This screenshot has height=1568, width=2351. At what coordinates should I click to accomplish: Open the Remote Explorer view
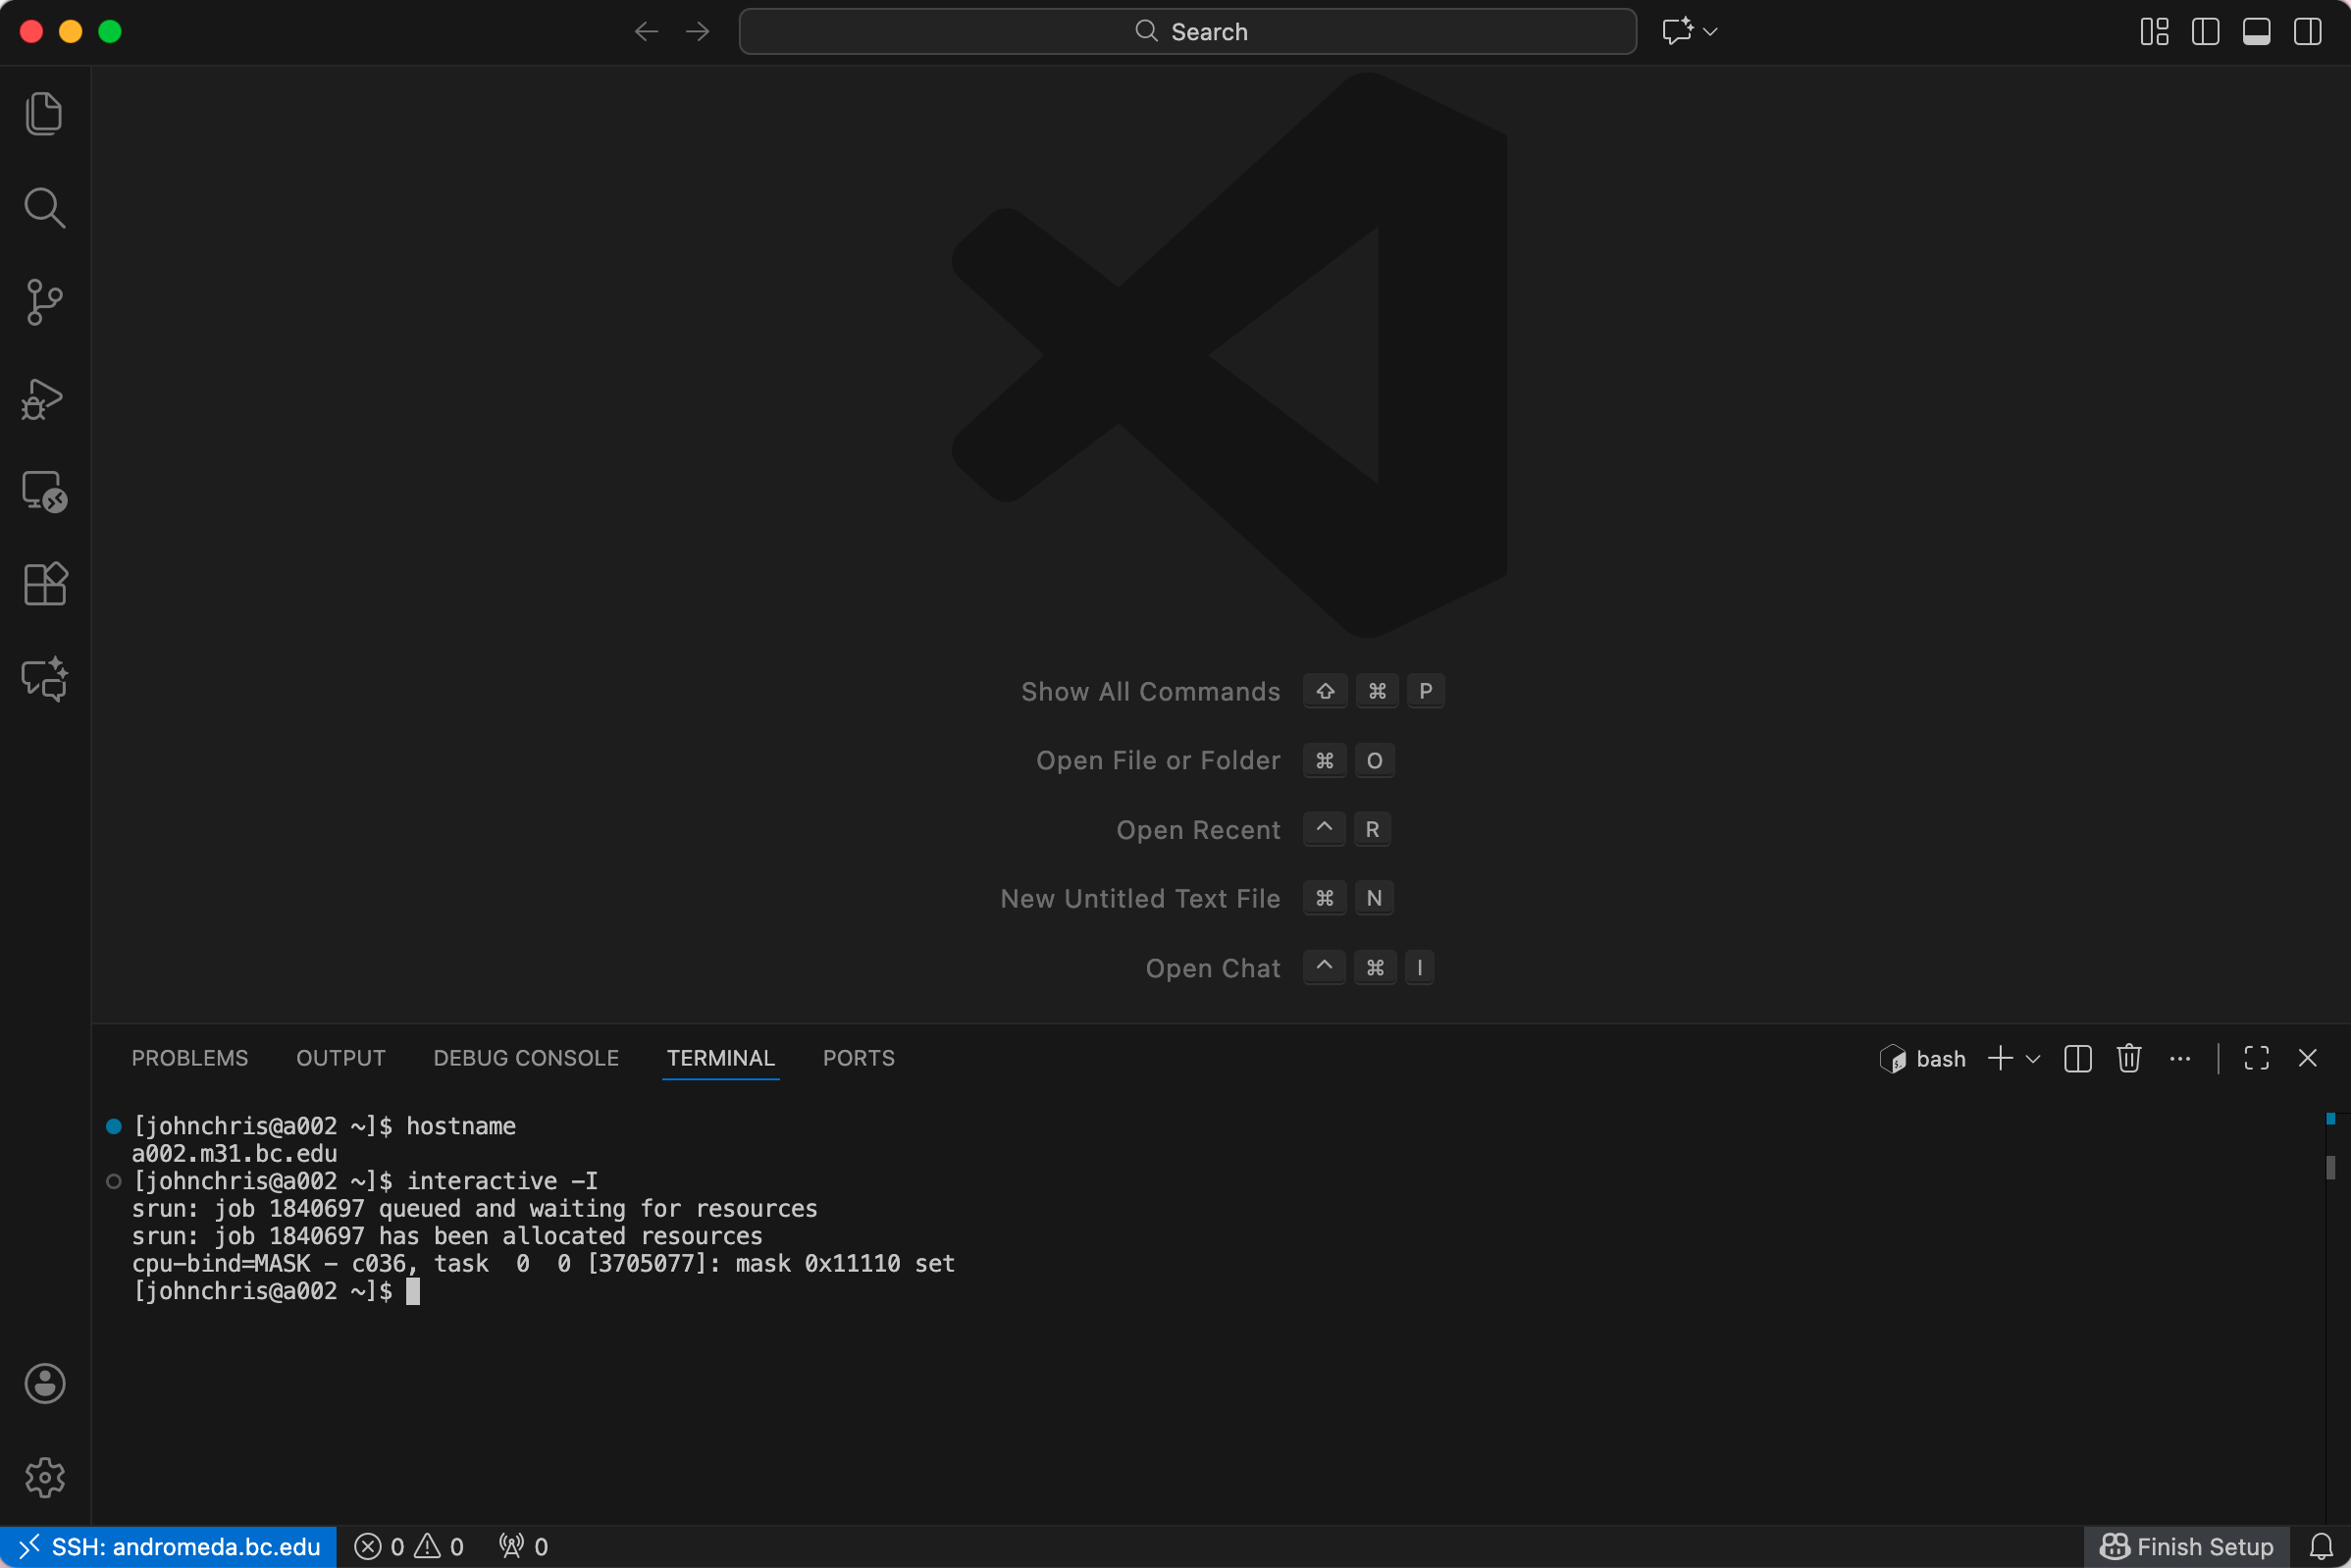tap(44, 491)
